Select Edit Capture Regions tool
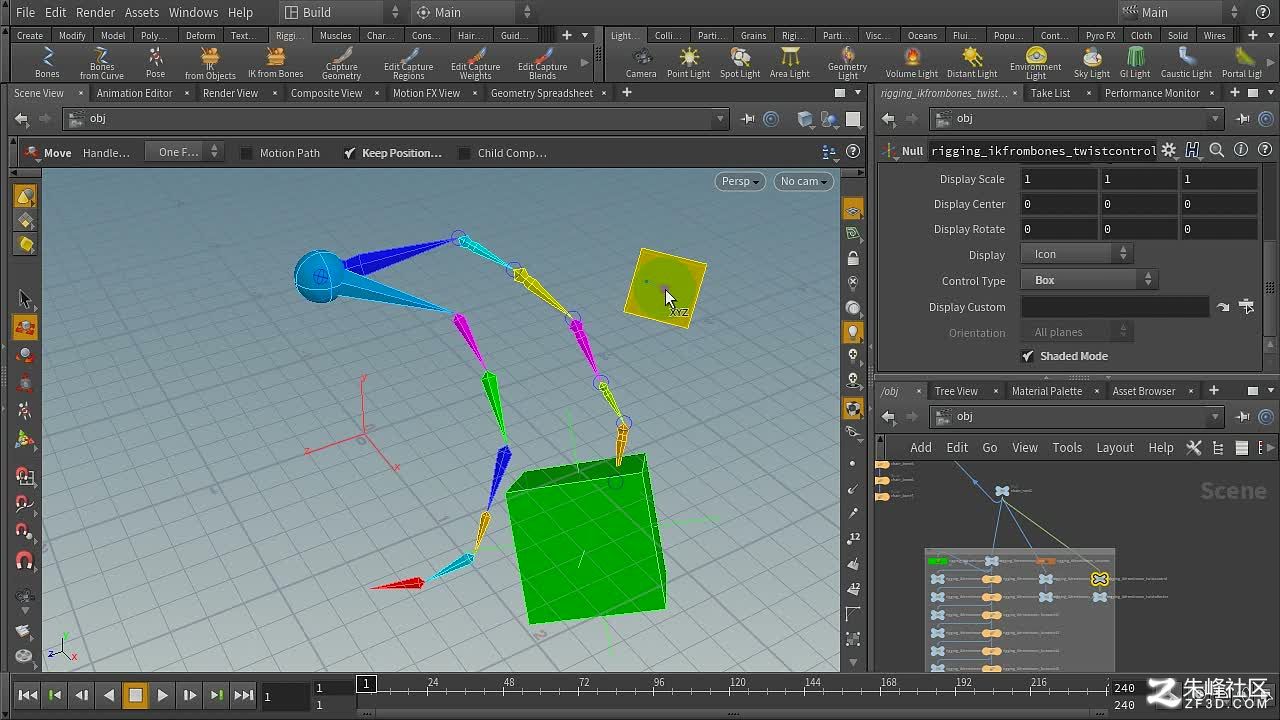The width and height of the screenshot is (1280, 720). point(408,63)
